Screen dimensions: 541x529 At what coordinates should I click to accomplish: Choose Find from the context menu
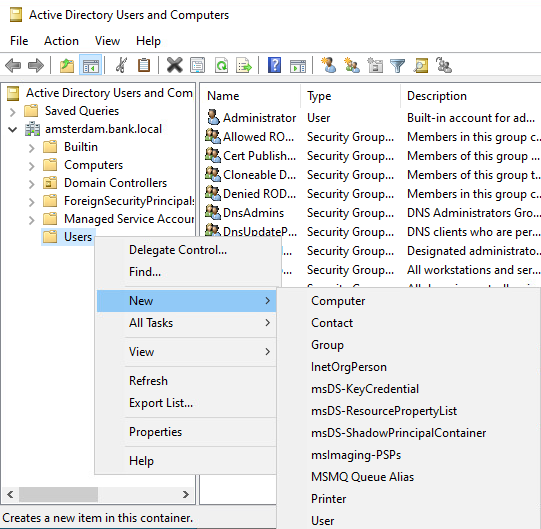[187, 272]
